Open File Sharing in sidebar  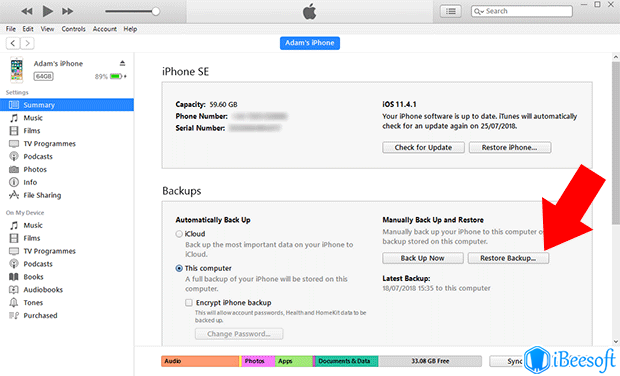42,195
